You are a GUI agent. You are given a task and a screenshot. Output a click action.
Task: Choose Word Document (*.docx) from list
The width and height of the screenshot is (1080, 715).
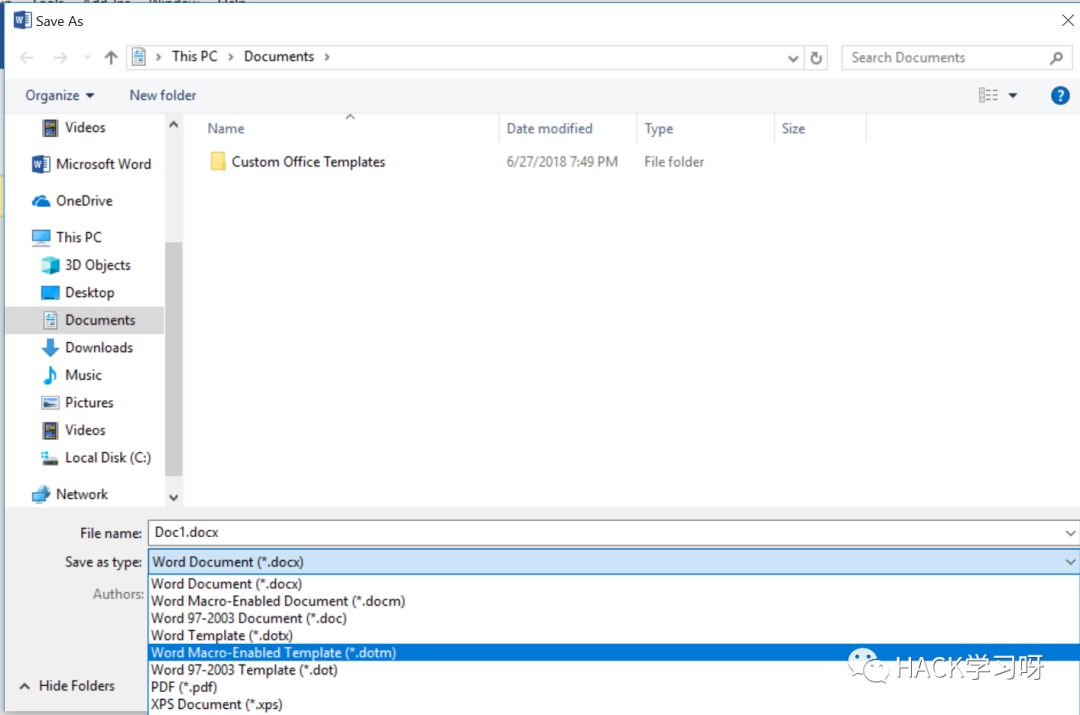click(x=226, y=583)
